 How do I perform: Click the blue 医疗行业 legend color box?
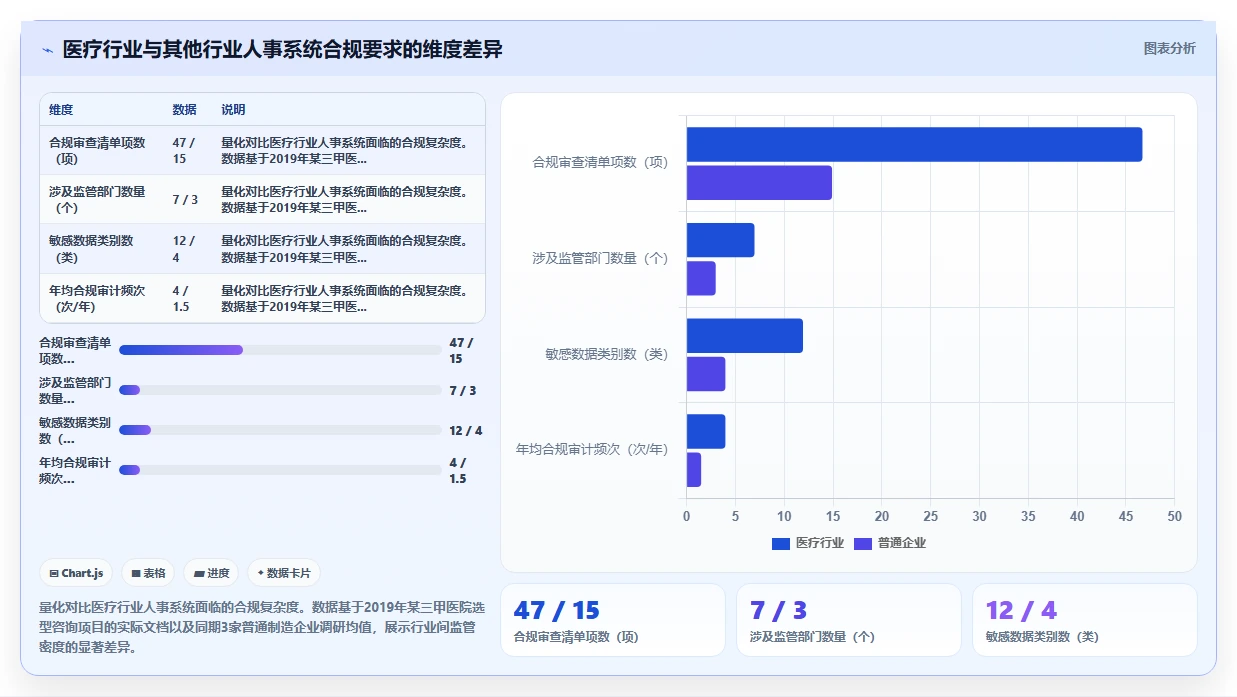(781, 544)
